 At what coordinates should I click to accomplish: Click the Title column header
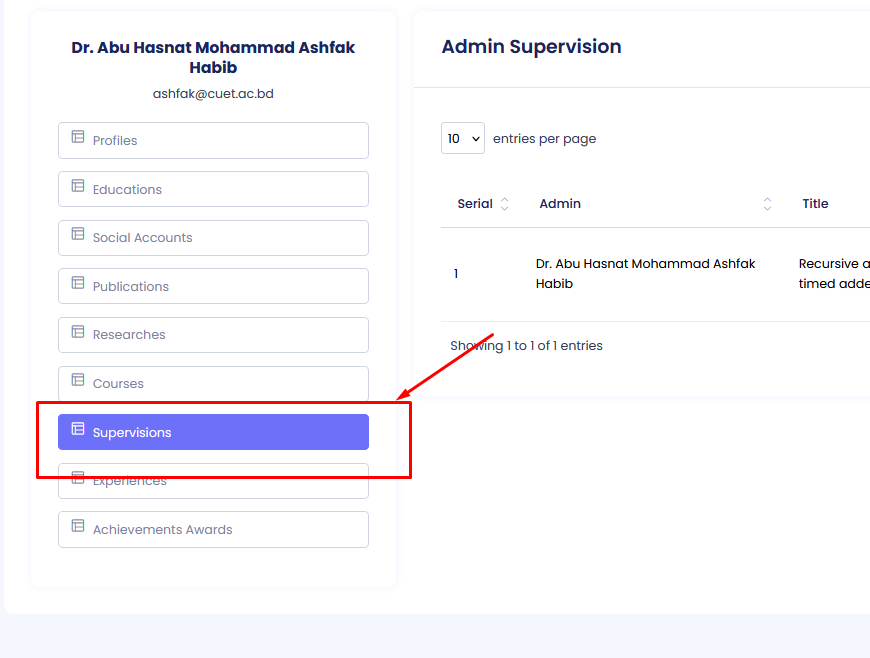tap(815, 204)
